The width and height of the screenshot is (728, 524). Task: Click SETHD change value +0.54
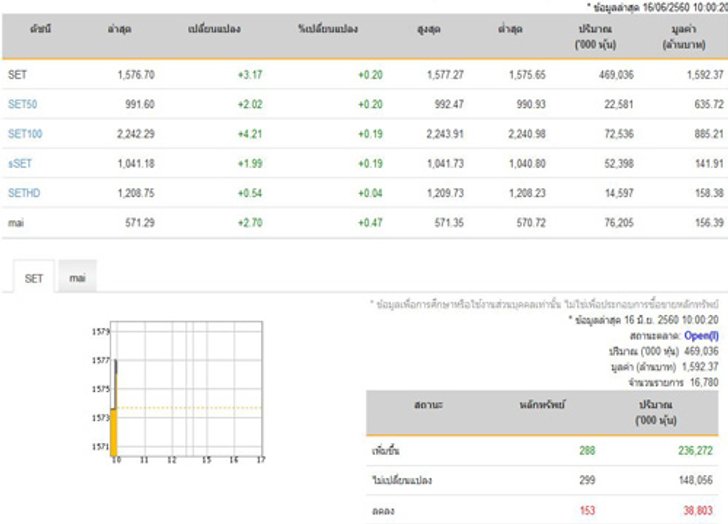tap(250, 193)
